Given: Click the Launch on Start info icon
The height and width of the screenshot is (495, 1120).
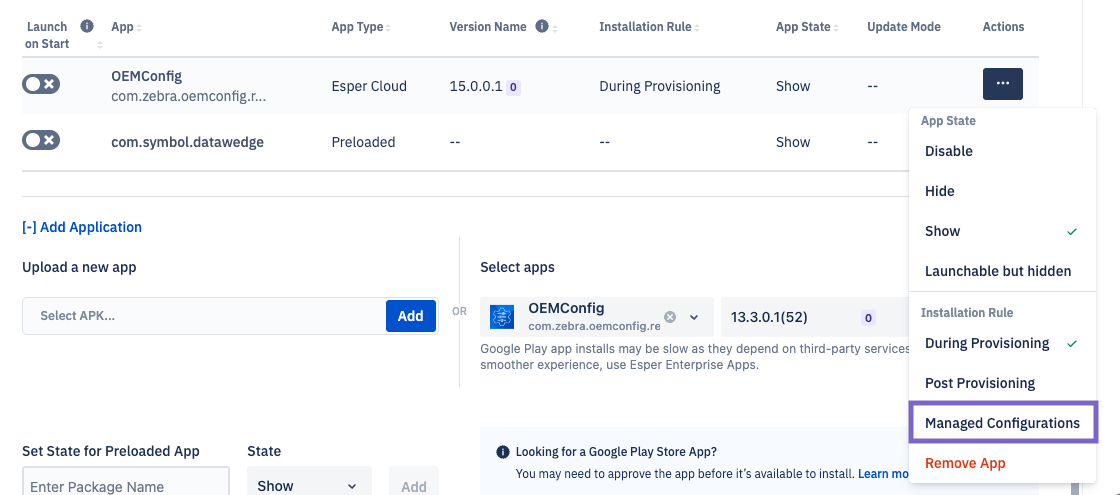Looking at the screenshot, I should pos(87,26).
